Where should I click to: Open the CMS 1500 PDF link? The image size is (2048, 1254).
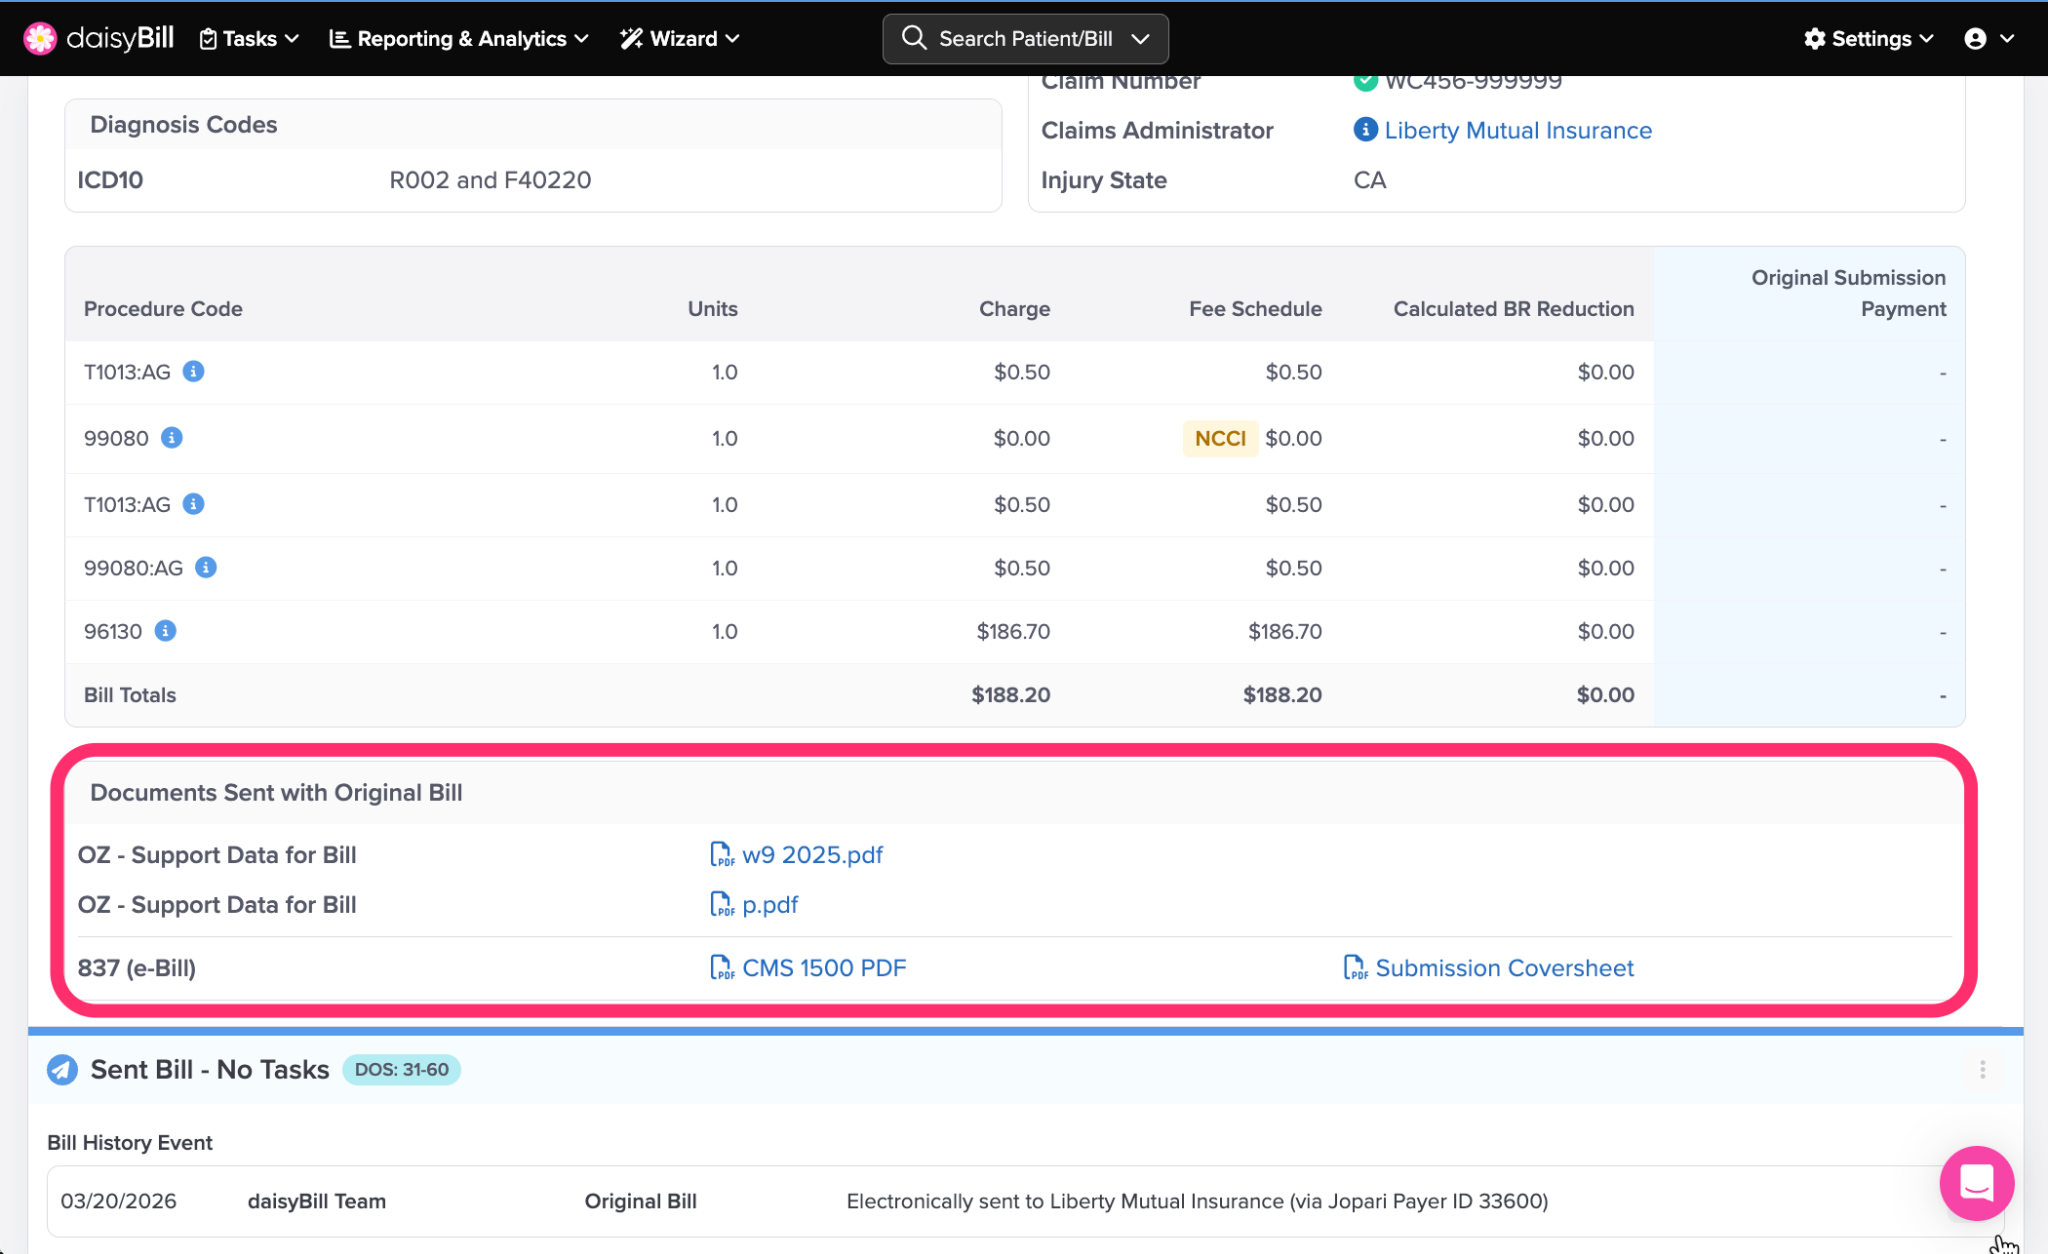[823, 968]
